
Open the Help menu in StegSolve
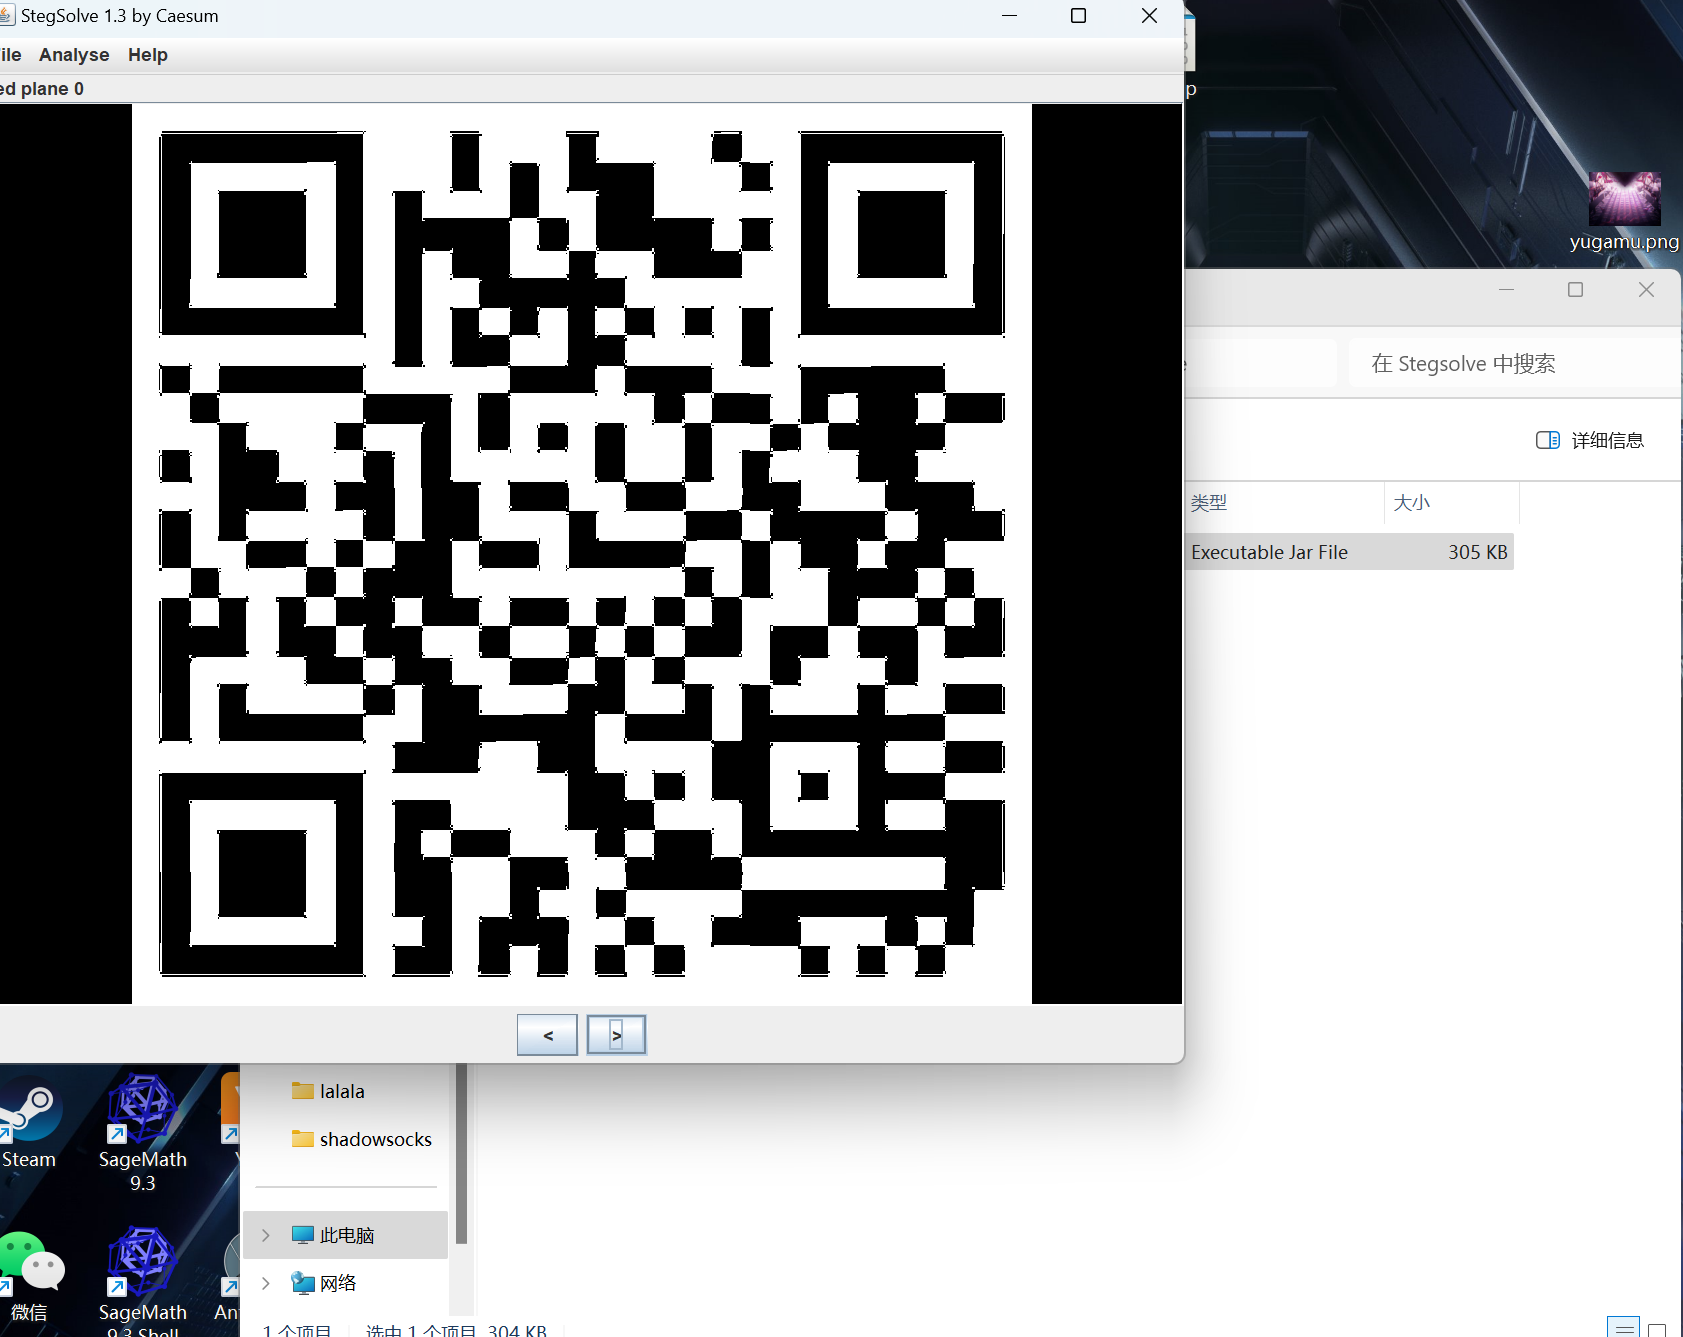pyautogui.click(x=148, y=55)
